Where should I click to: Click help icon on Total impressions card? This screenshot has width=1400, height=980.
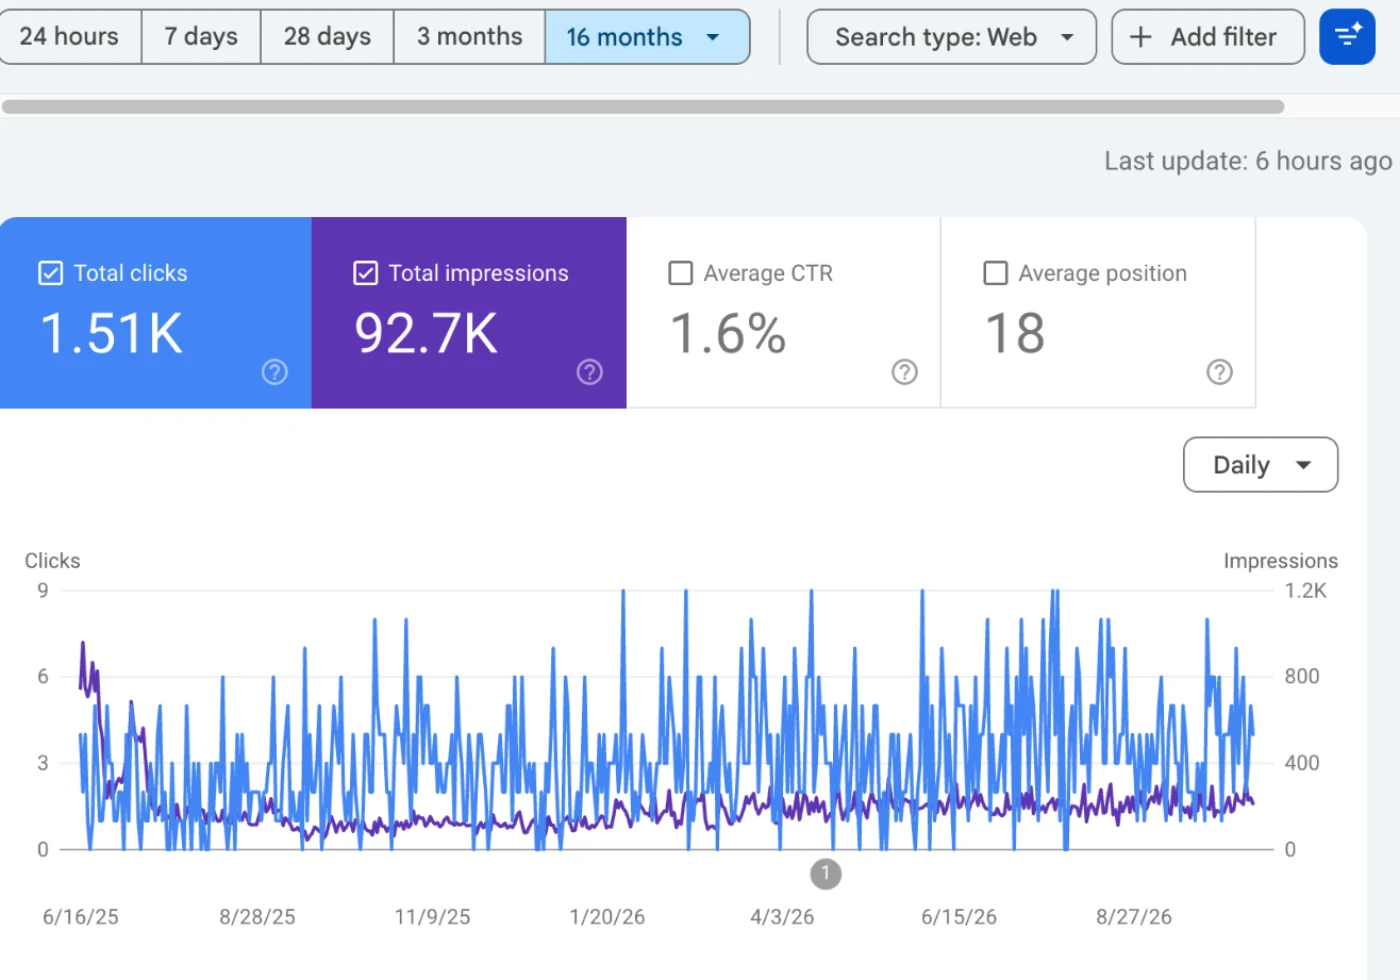pos(590,372)
